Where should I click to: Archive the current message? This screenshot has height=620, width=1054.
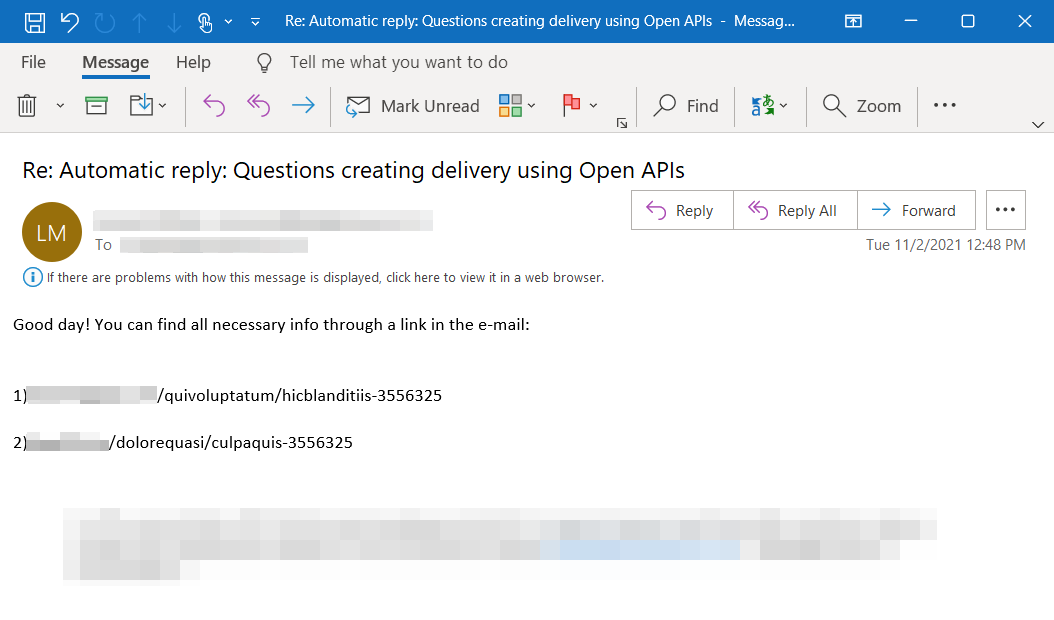click(96, 104)
